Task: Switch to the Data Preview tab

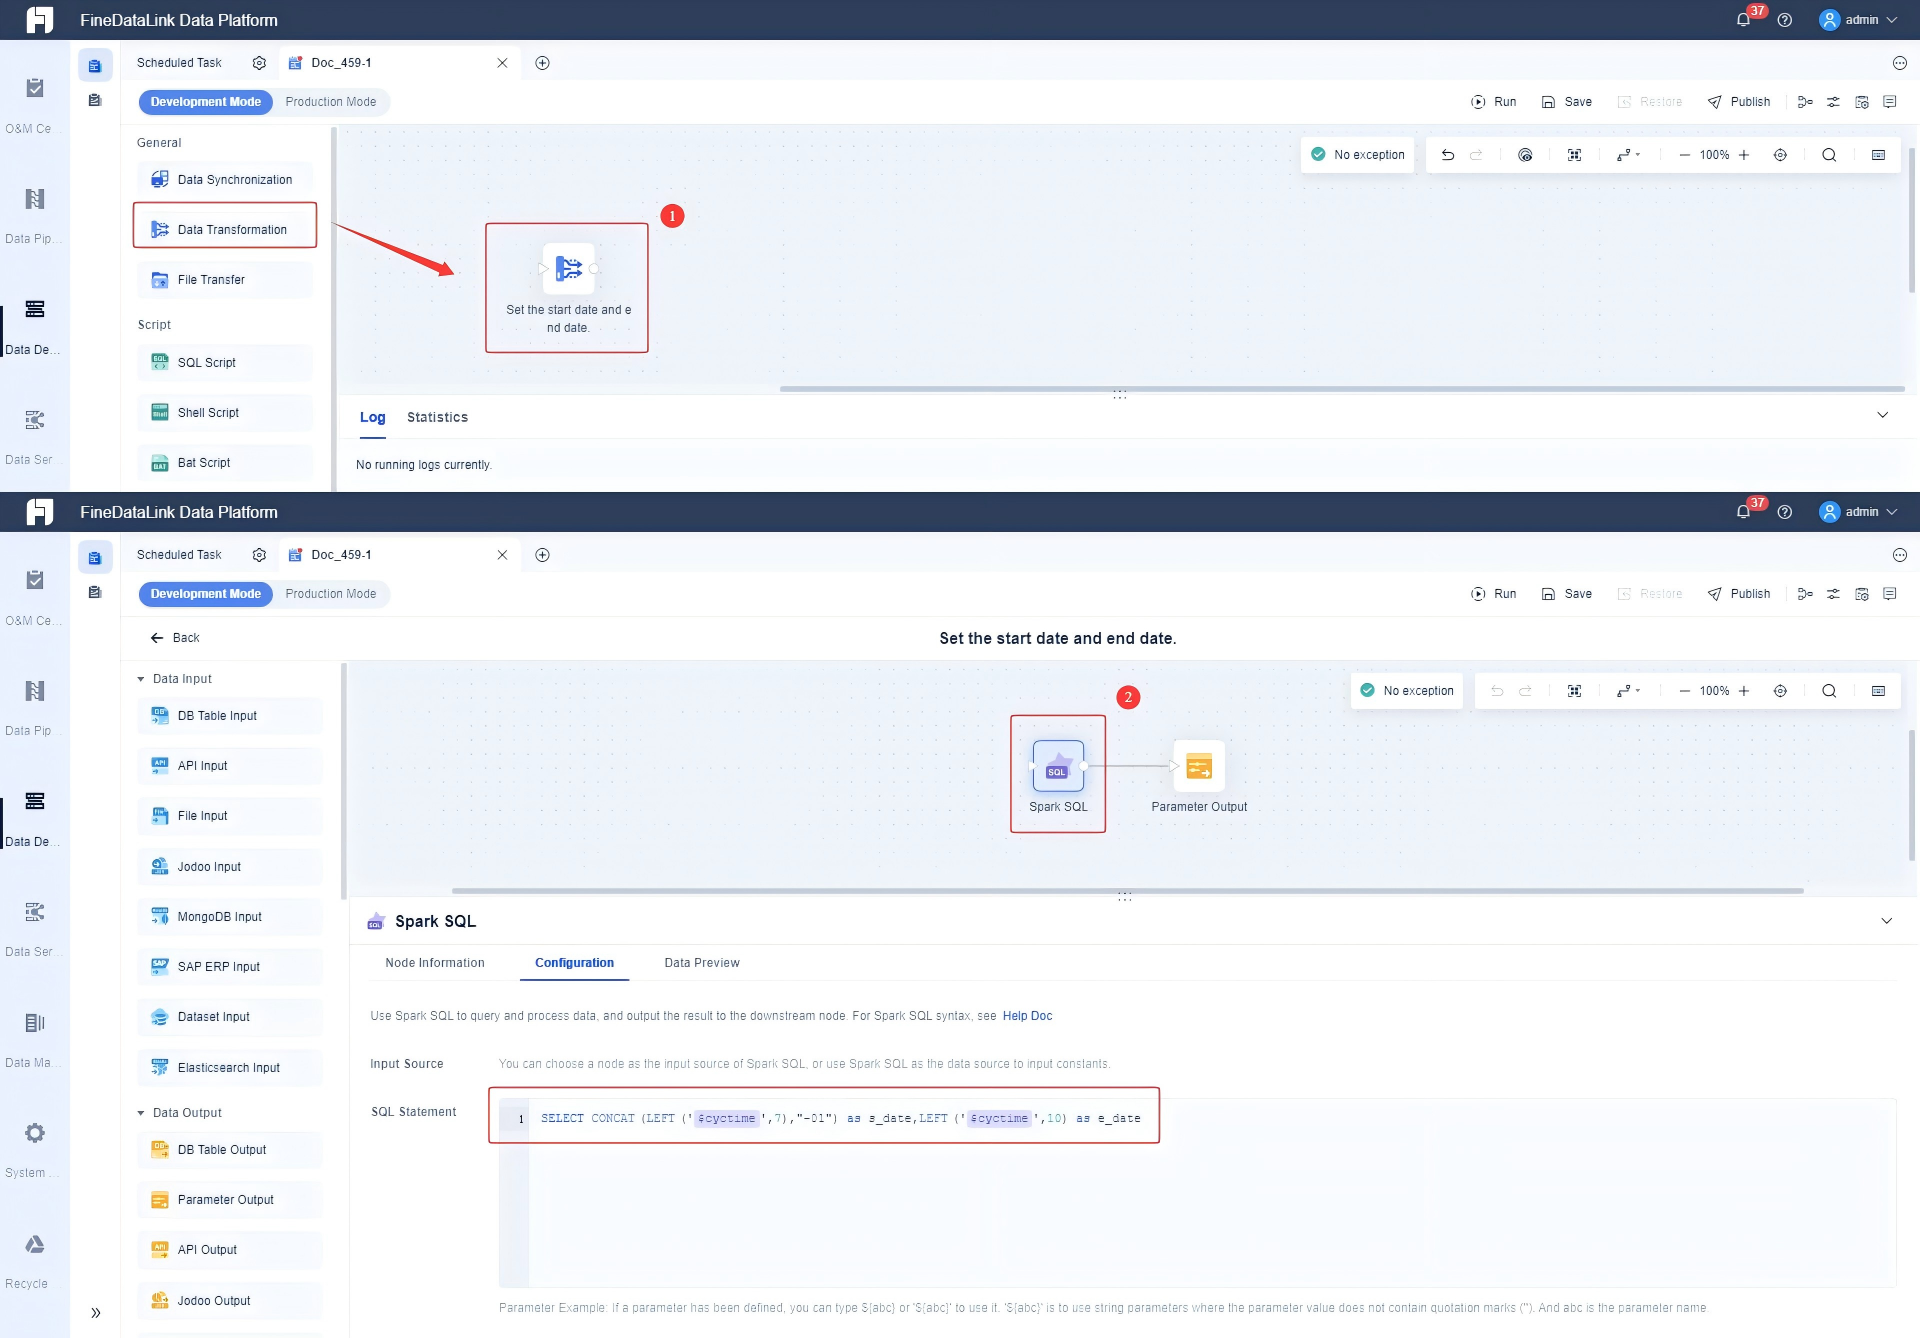Action: pos(701,963)
